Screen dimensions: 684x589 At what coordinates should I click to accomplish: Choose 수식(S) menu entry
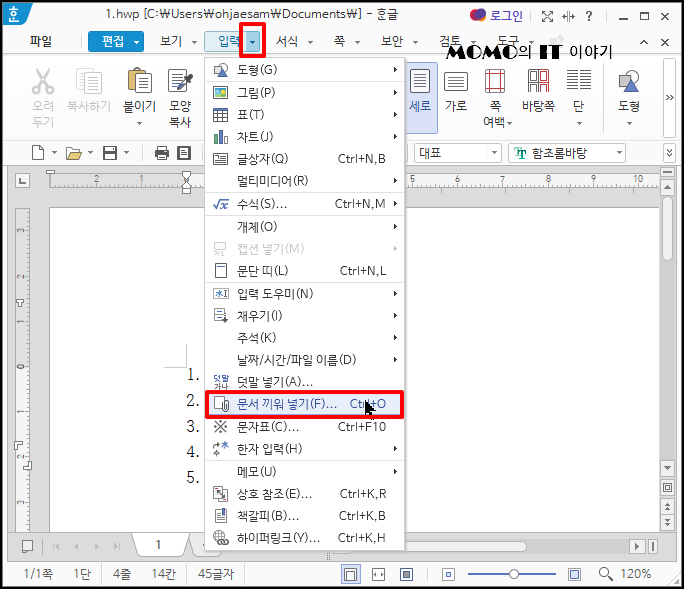[x=304, y=204]
